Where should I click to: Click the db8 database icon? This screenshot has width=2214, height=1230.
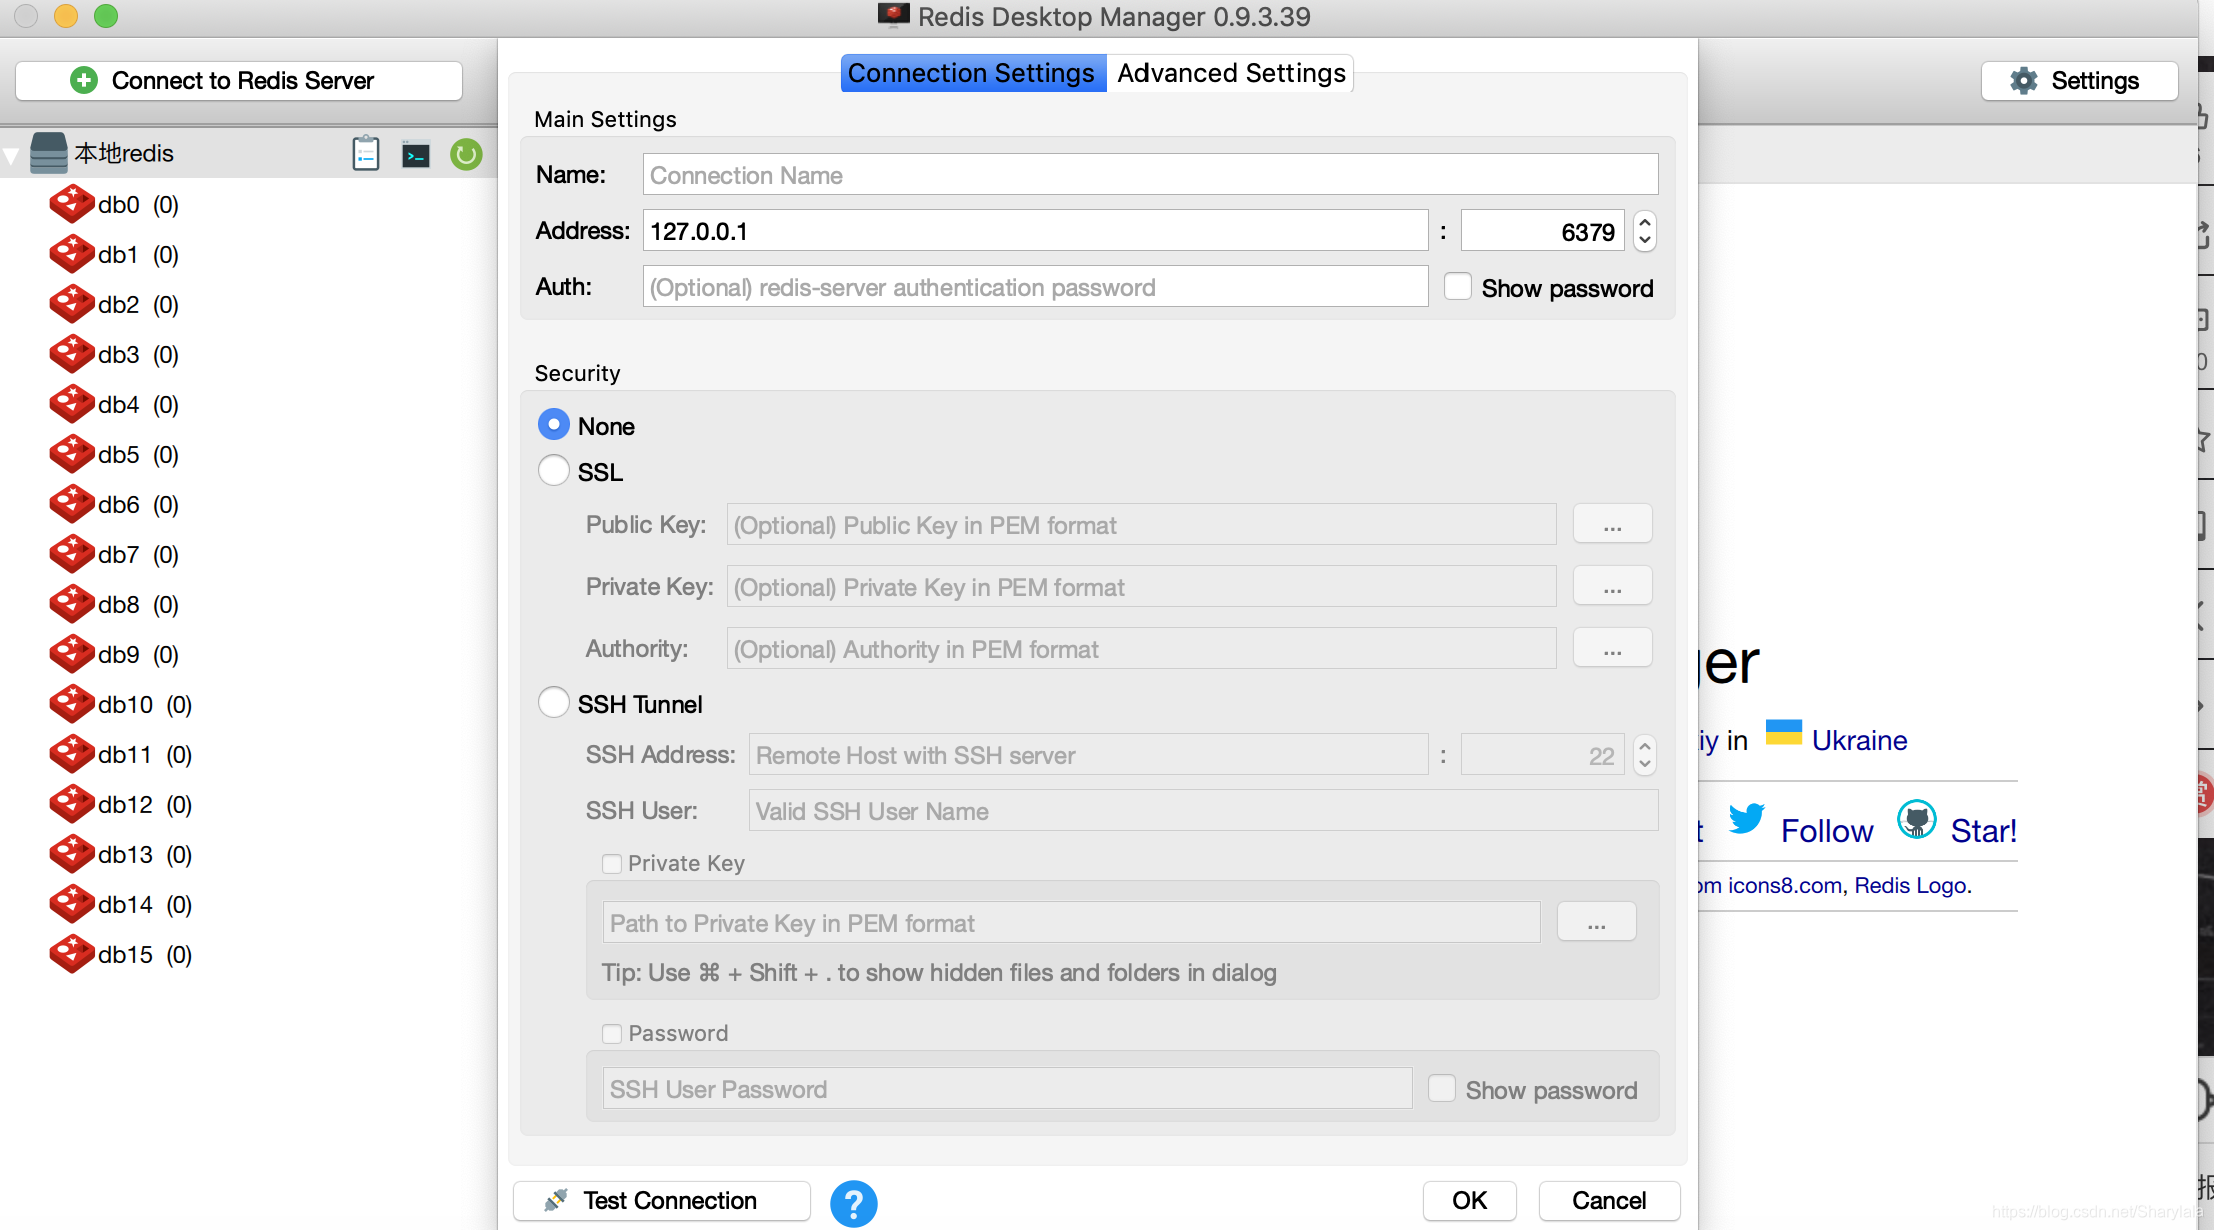72,604
